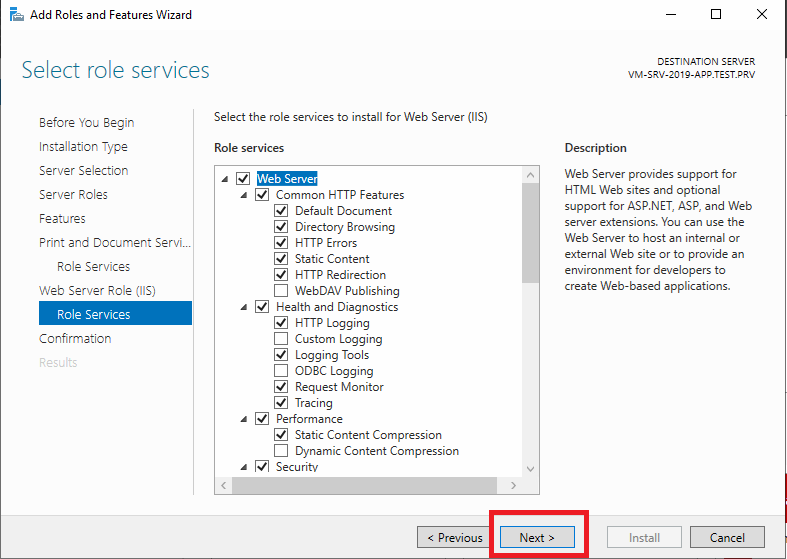The image size is (787, 559).
Task: Collapse the Common HTTP Features node
Action: (244, 195)
